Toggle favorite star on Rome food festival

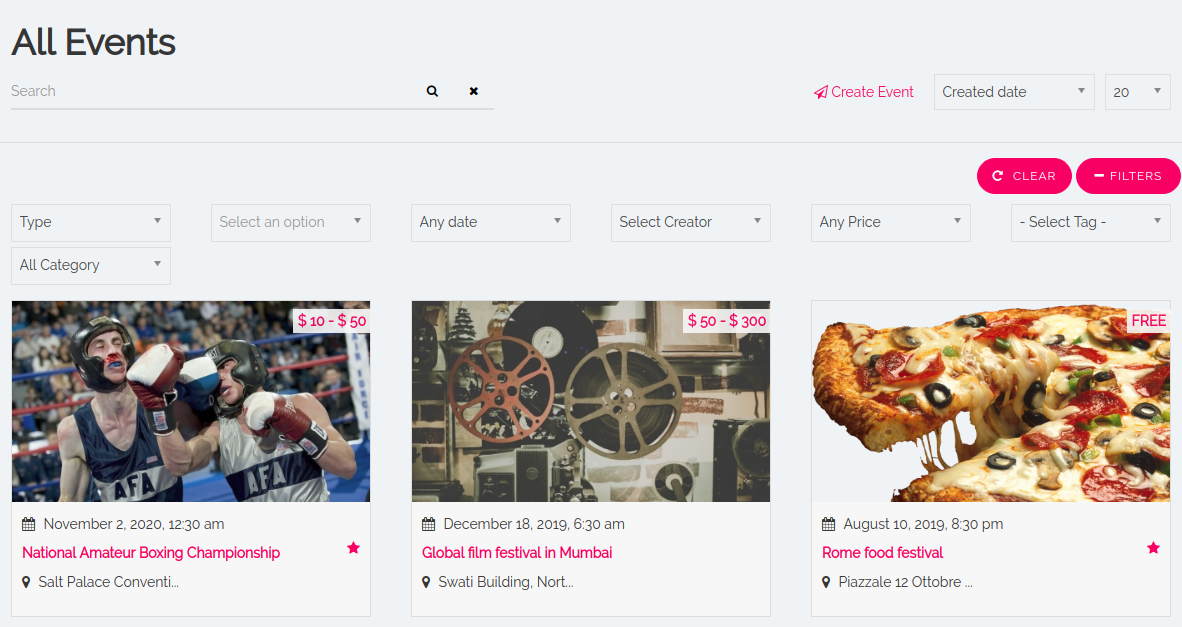1153,548
